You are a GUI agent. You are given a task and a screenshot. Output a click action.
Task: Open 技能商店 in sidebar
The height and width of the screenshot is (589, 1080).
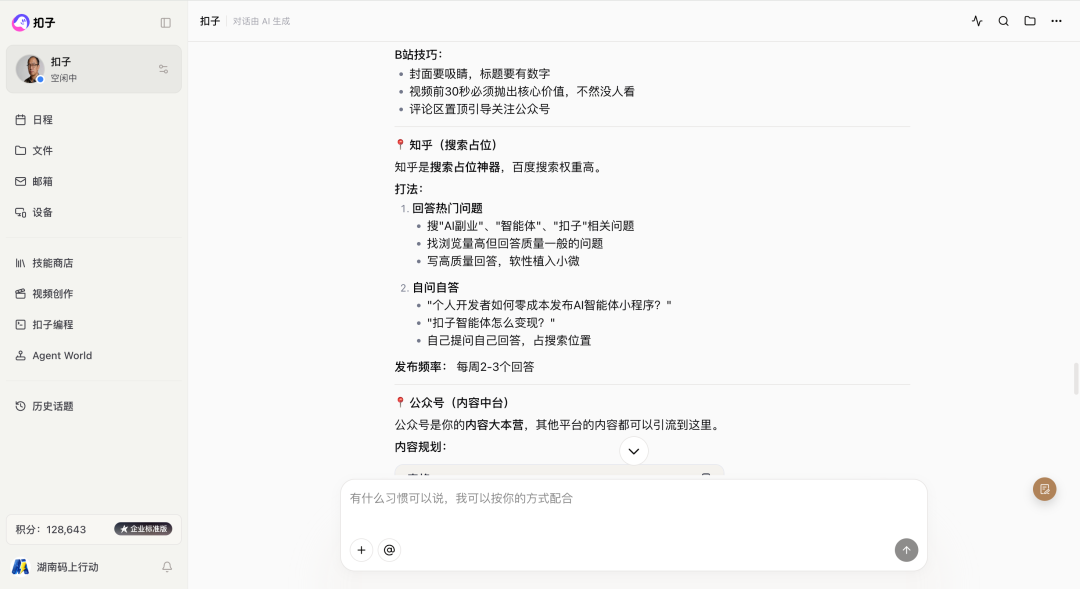[94, 263]
